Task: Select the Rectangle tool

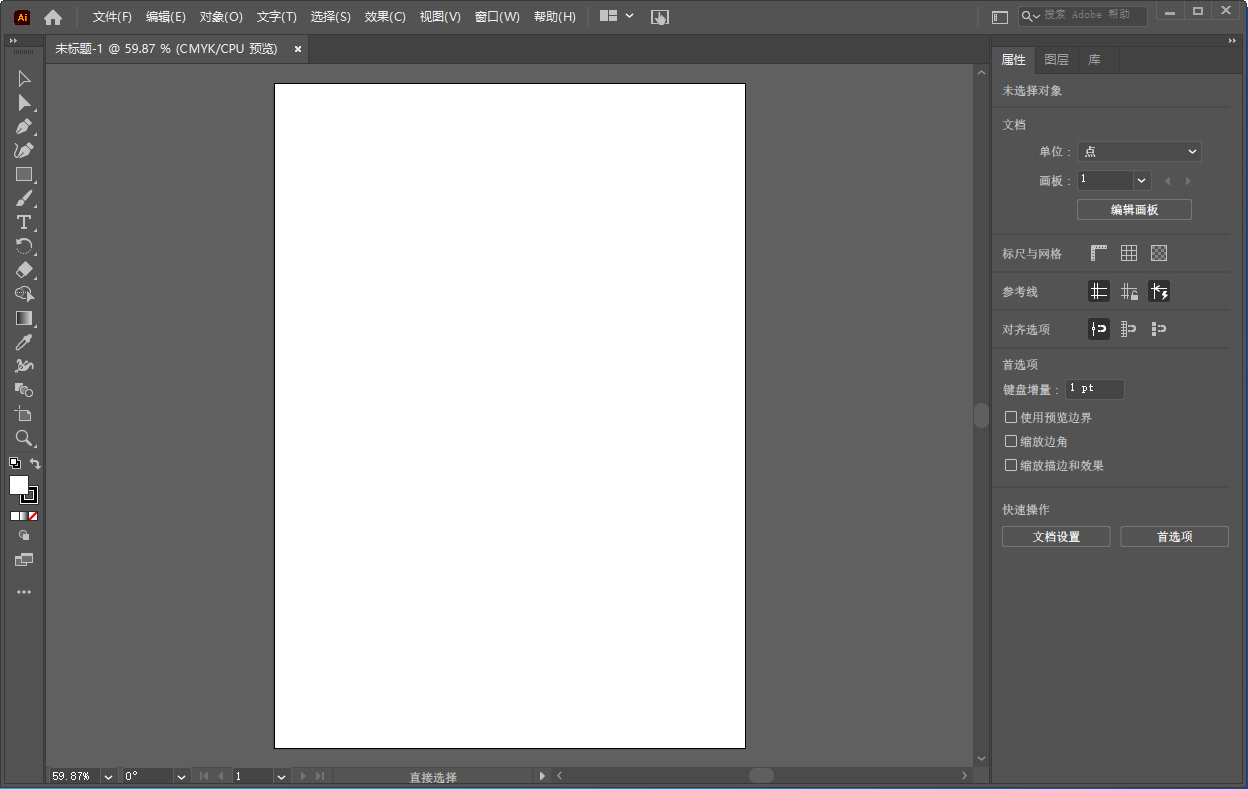Action: [22, 174]
